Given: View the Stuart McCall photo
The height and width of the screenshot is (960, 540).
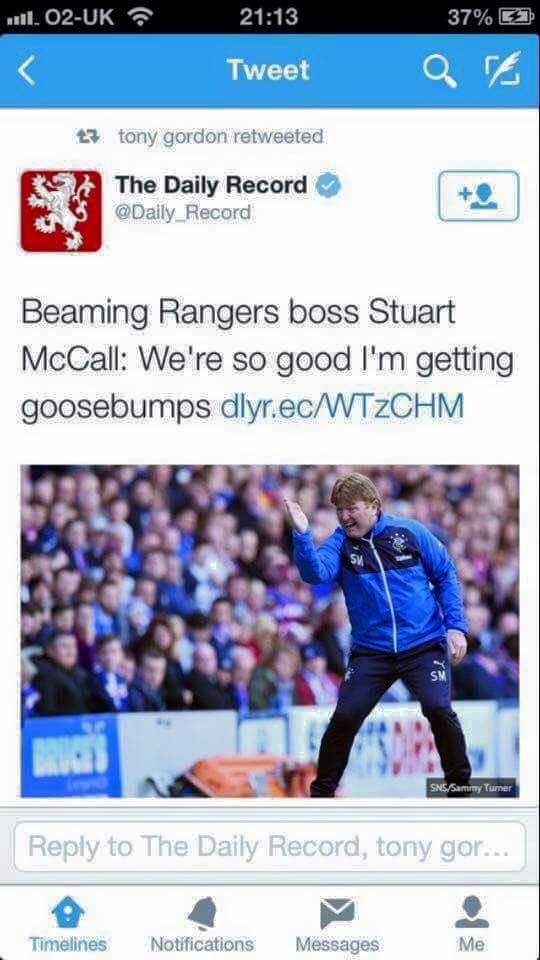Looking at the screenshot, I should (270, 631).
